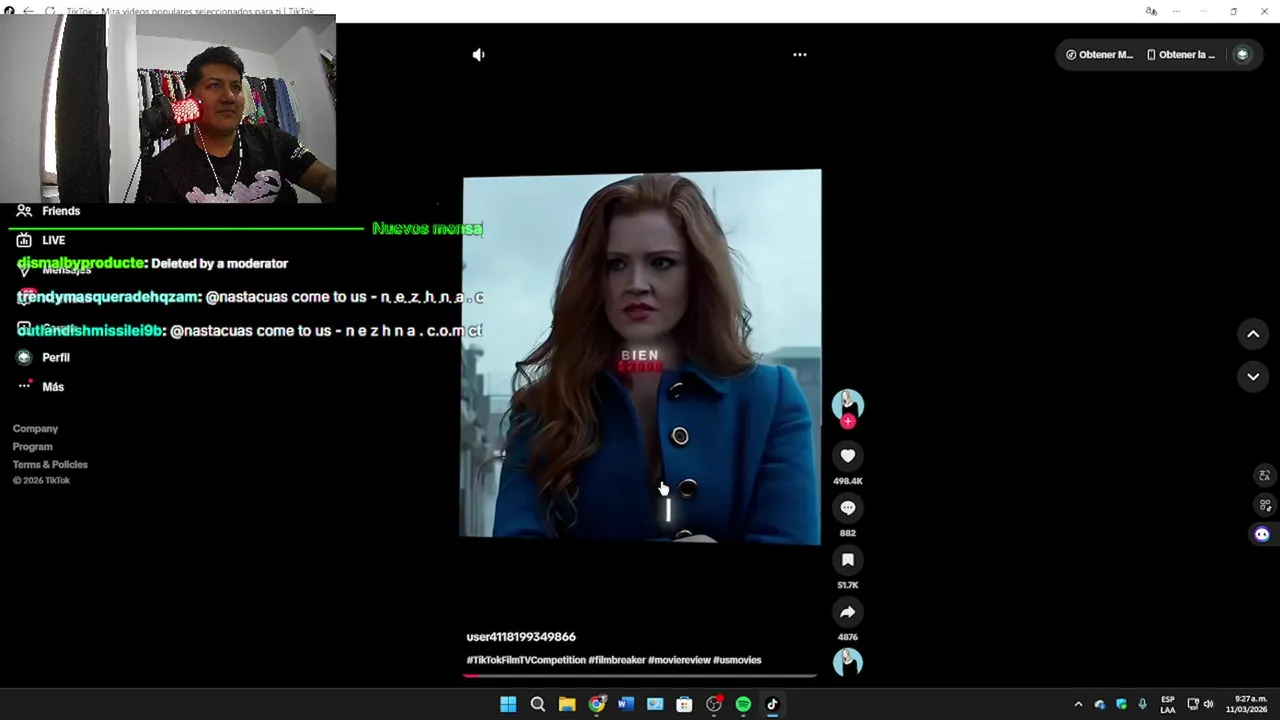Open user4118199349866 profile name
The width and height of the screenshot is (1280, 720).
pos(521,637)
